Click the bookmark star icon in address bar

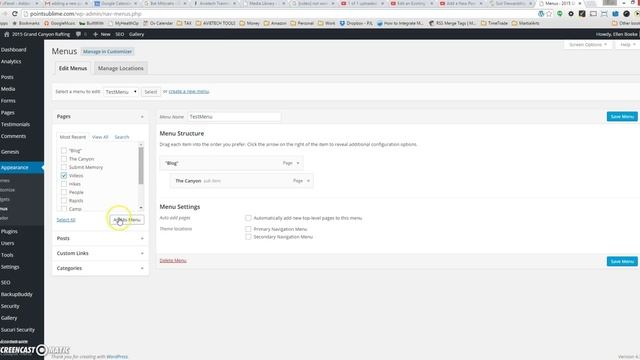click(x=549, y=13)
